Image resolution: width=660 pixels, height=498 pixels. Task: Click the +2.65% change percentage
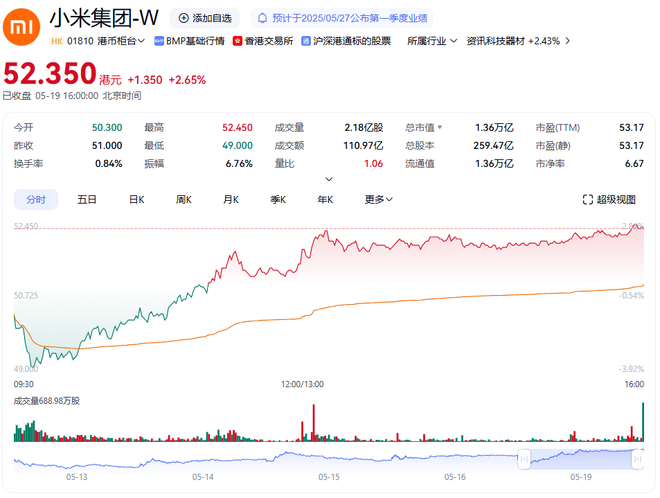pyautogui.click(x=187, y=80)
